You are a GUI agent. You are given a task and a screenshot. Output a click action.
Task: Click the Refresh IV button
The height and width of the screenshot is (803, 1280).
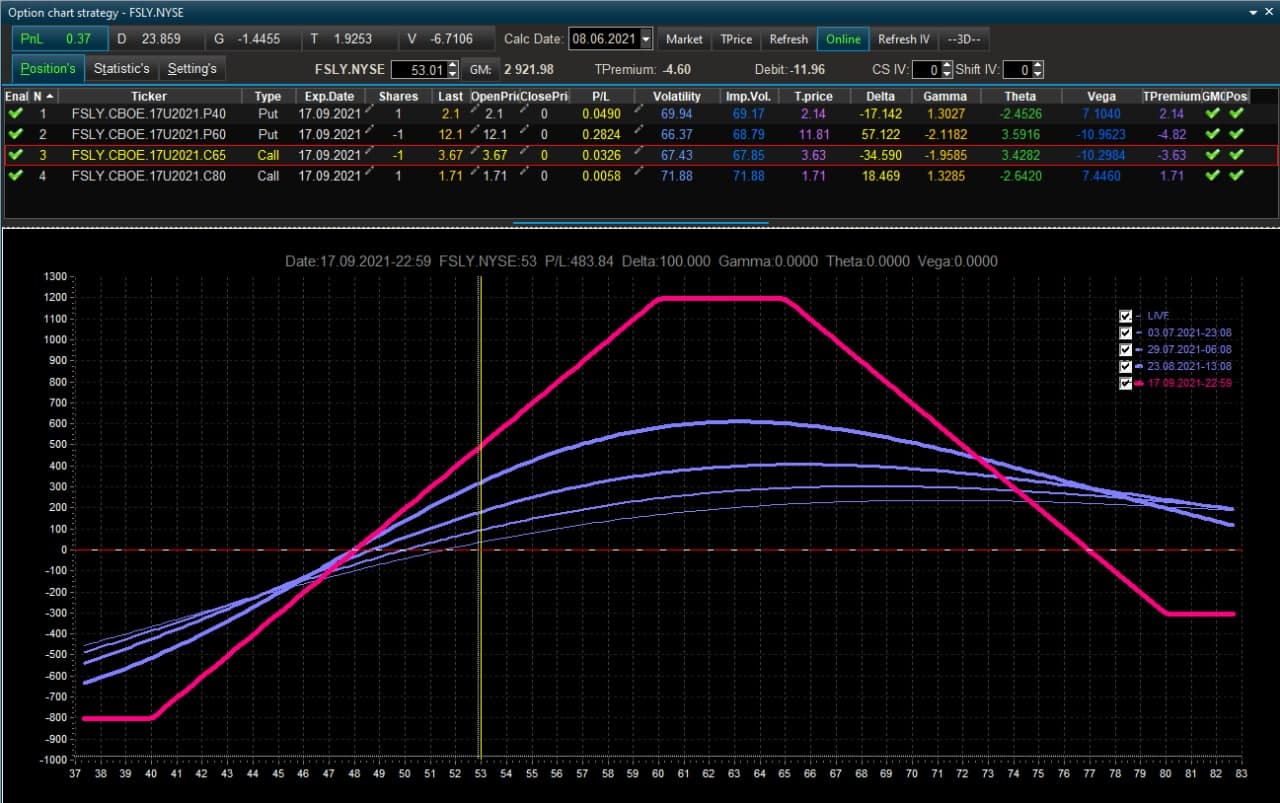[x=904, y=39]
